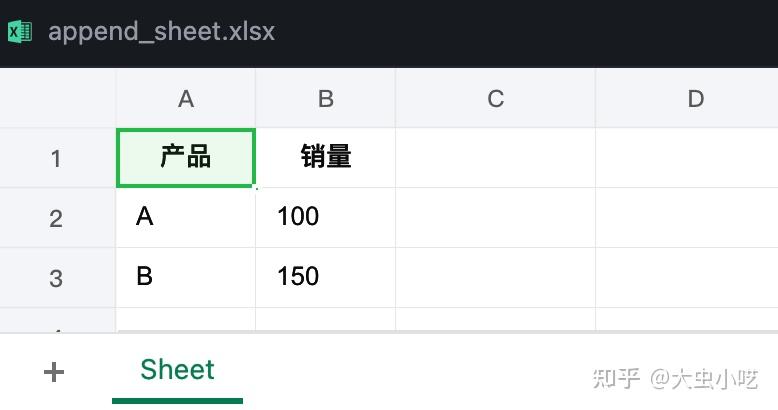Select row 3 header
778x410 pixels.
(56, 277)
